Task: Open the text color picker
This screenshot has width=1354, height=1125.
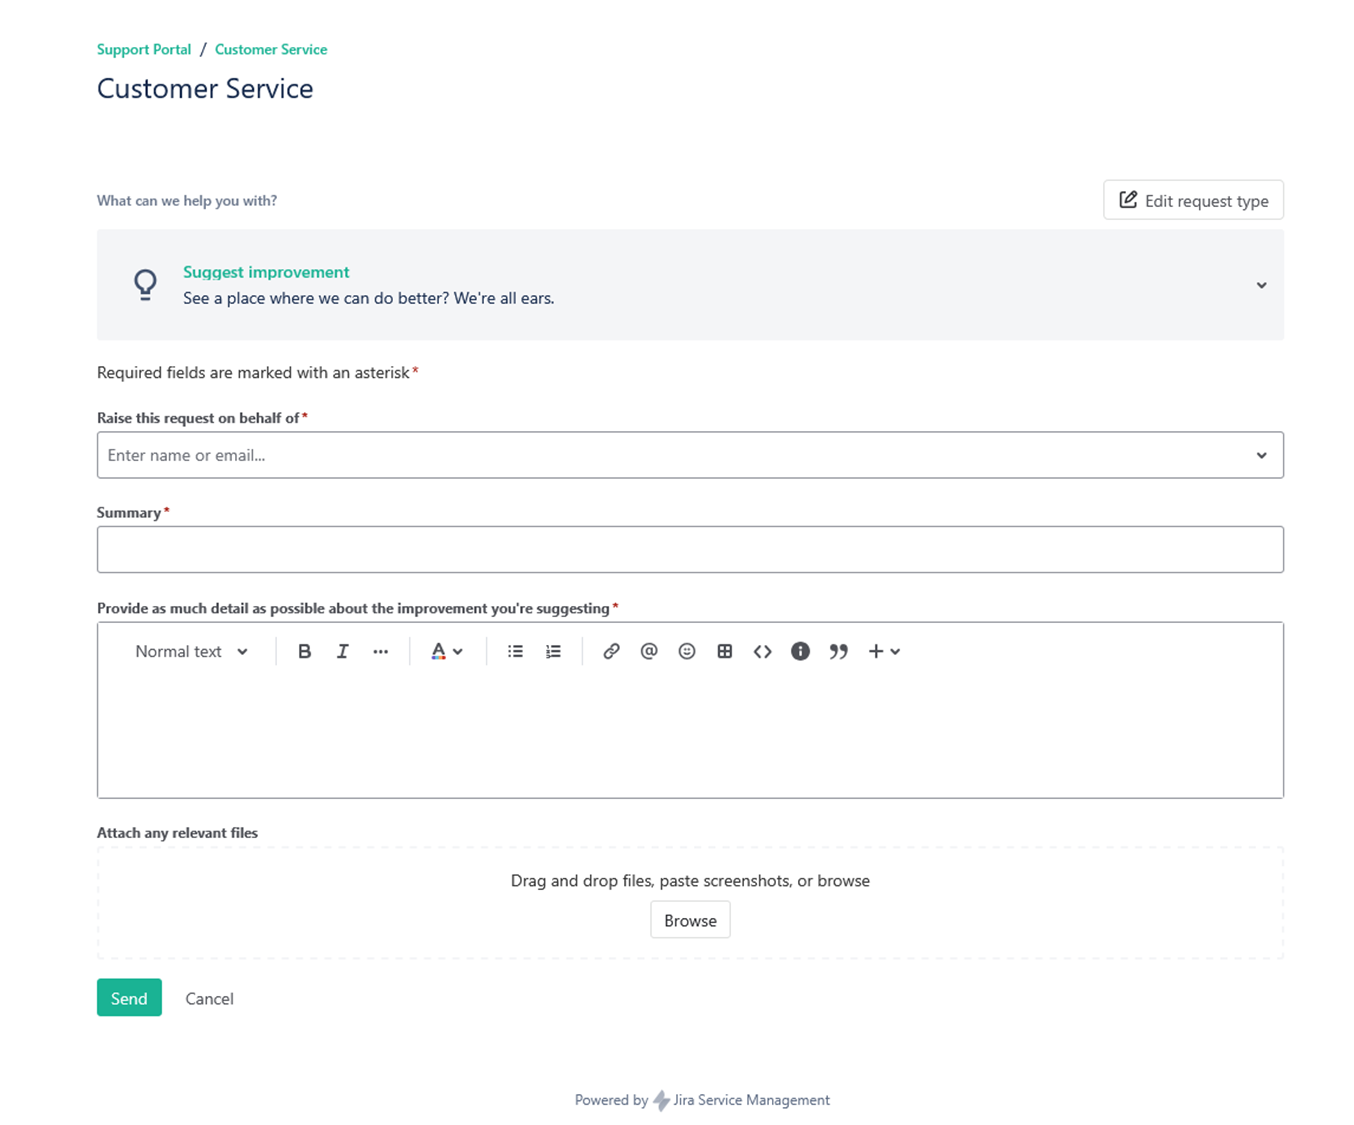Action: 446,651
